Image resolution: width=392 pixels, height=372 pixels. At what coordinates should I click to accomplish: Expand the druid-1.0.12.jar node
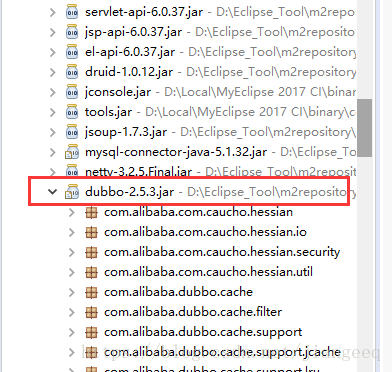coord(53,72)
